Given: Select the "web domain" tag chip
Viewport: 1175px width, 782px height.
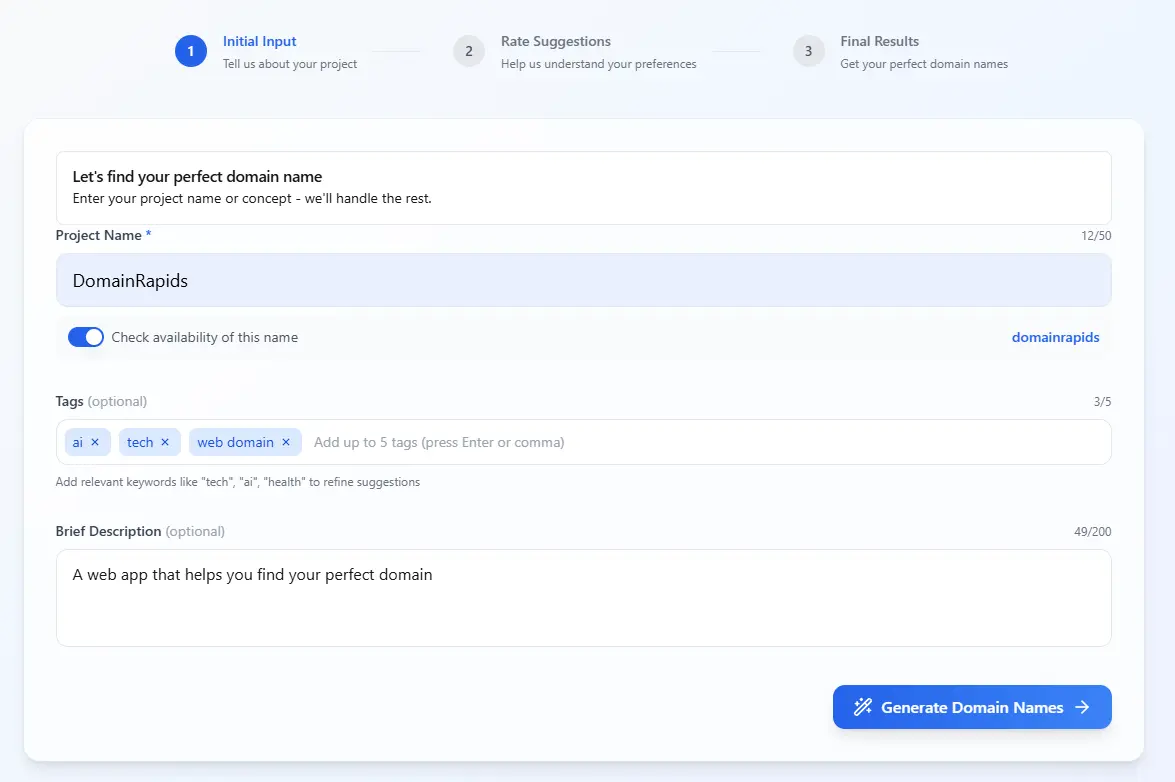Looking at the screenshot, I should click(x=237, y=441).
